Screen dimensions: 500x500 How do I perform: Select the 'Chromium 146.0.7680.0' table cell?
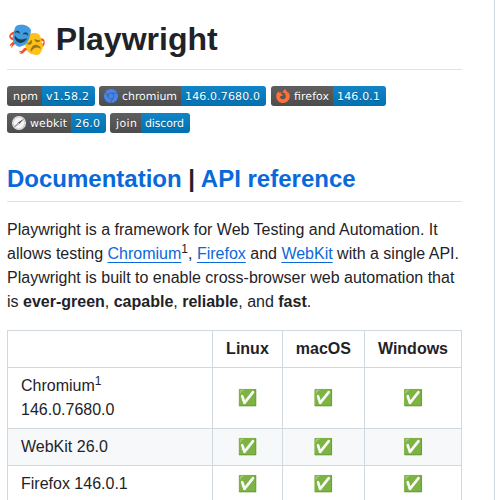click(x=110, y=398)
